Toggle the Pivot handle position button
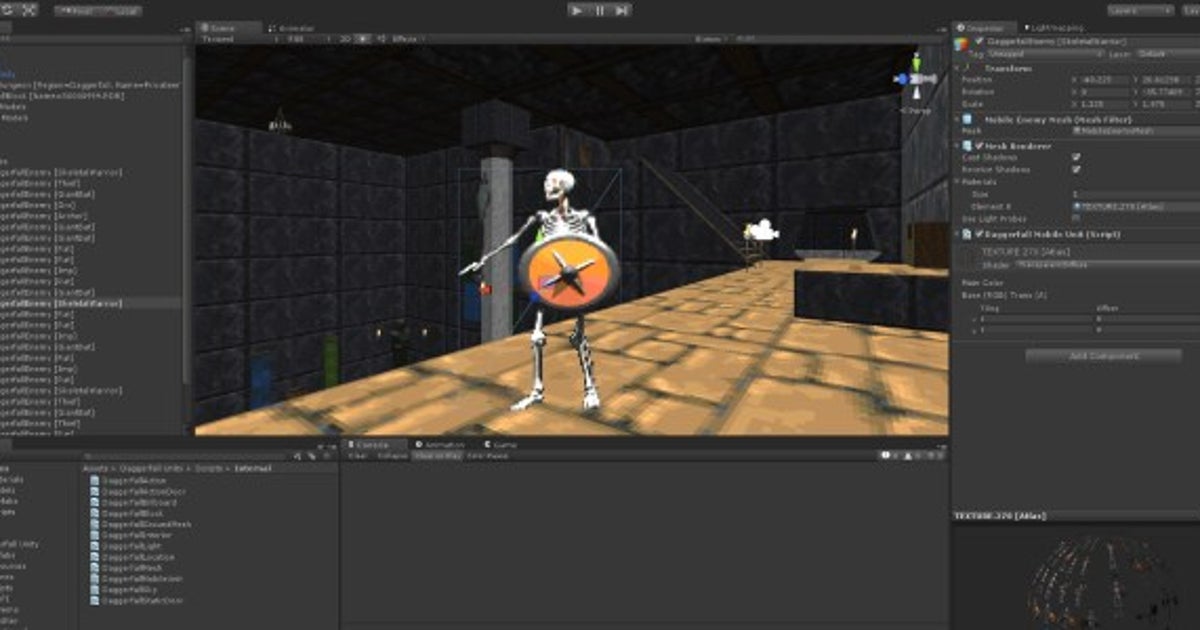This screenshot has width=1200, height=630. (x=75, y=10)
